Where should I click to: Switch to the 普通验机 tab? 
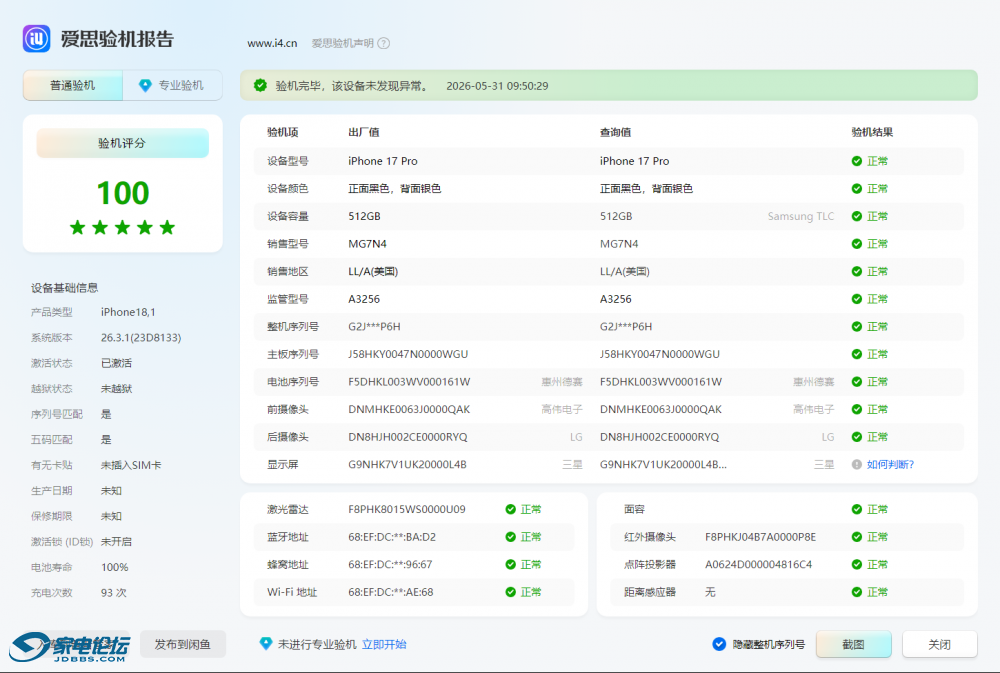tap(73, 85)
